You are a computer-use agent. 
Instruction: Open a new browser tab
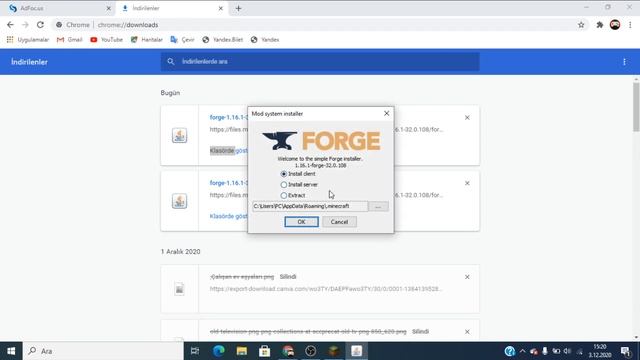tap(238, 8)
